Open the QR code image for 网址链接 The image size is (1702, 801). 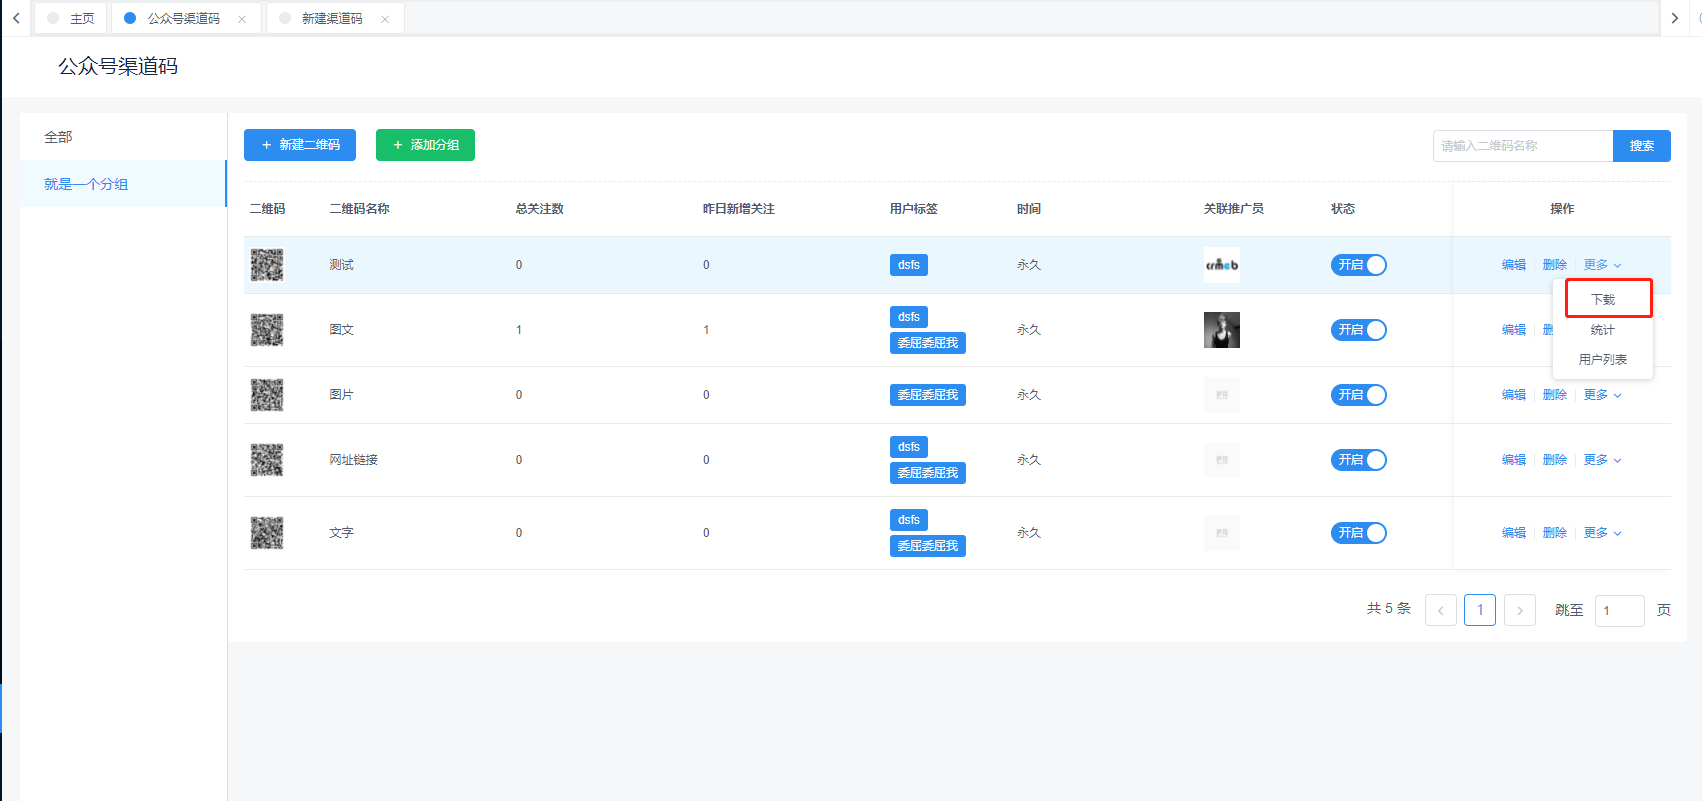(x=267, y=460)
